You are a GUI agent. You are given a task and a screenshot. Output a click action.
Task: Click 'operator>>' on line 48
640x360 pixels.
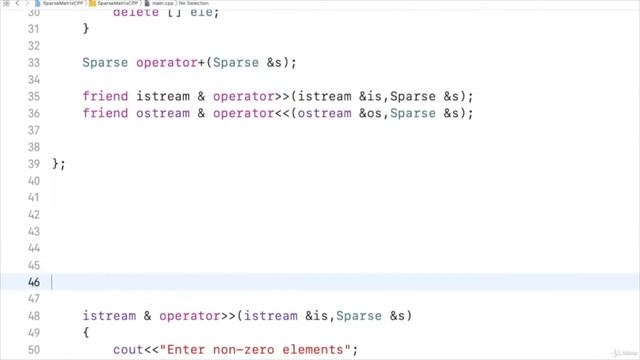[197, 316]
